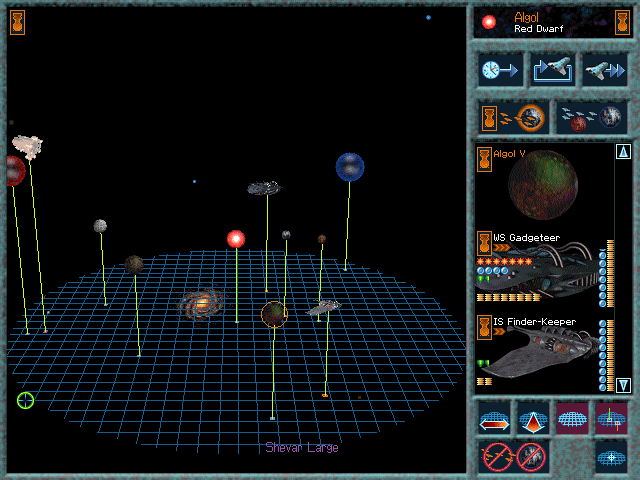Click the Algol V label

(509, 154)
